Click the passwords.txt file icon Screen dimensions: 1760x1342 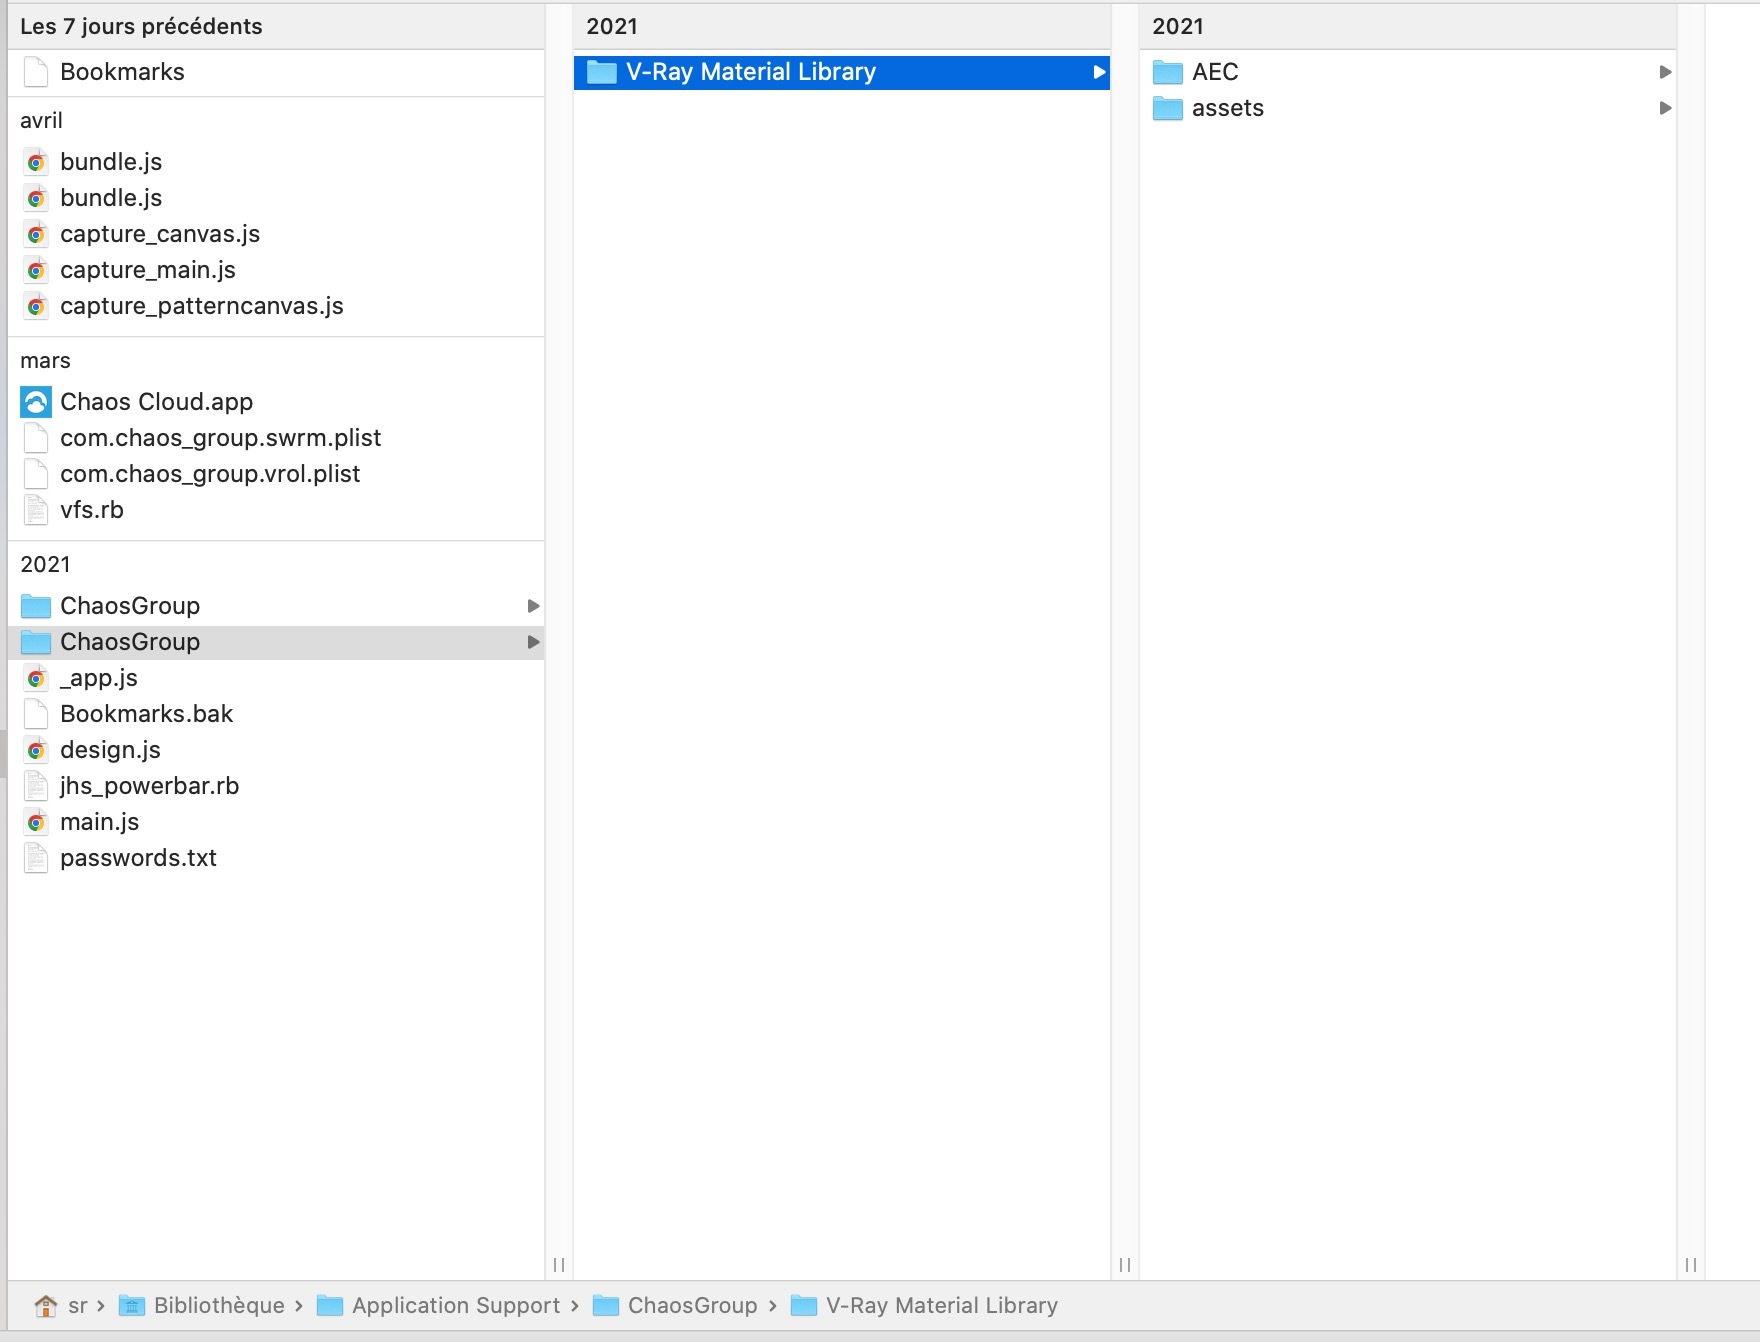click(x=36, y=858)
